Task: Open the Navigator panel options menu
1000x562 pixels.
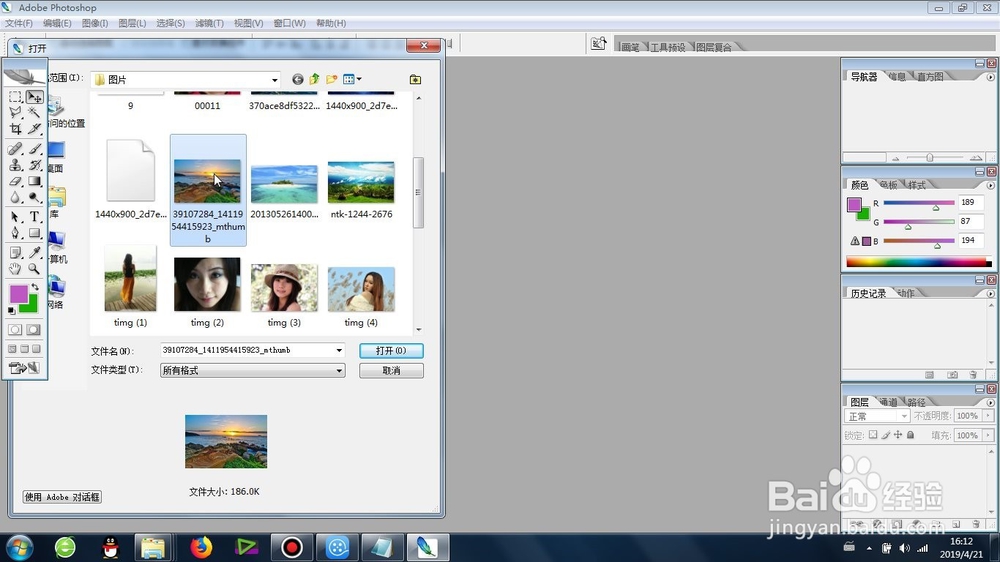Action: 990,77
